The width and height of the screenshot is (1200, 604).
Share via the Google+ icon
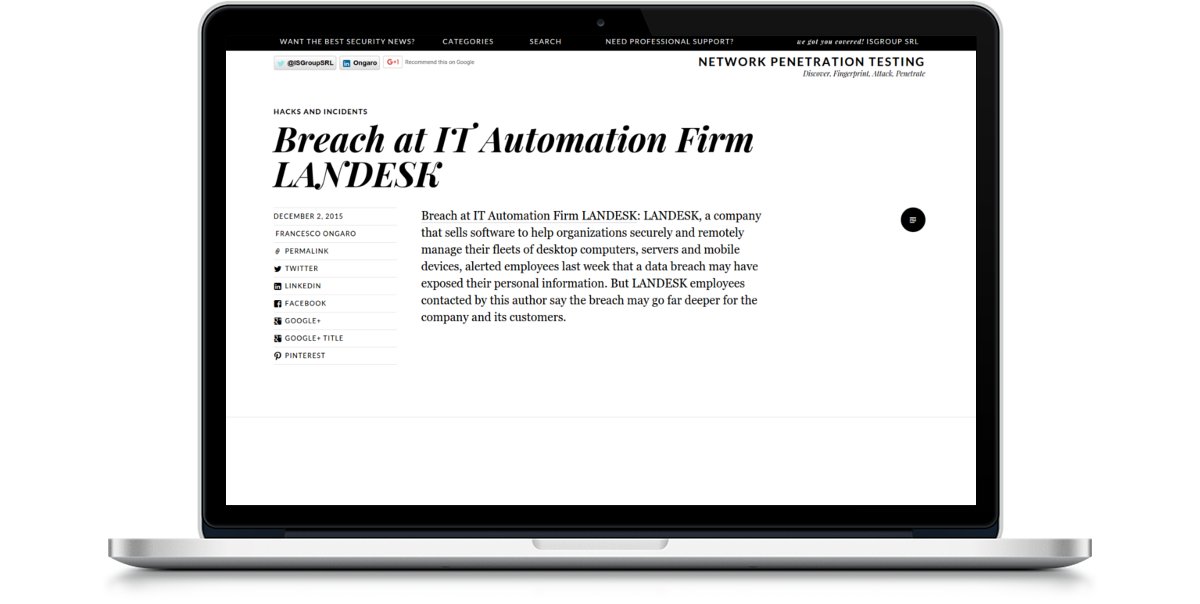coord(278,321)
